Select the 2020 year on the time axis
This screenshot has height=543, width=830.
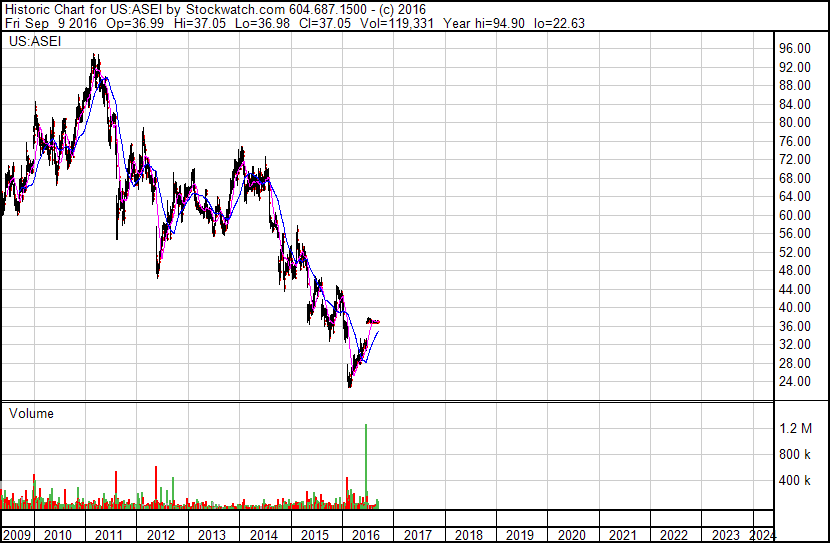[572, 535]
